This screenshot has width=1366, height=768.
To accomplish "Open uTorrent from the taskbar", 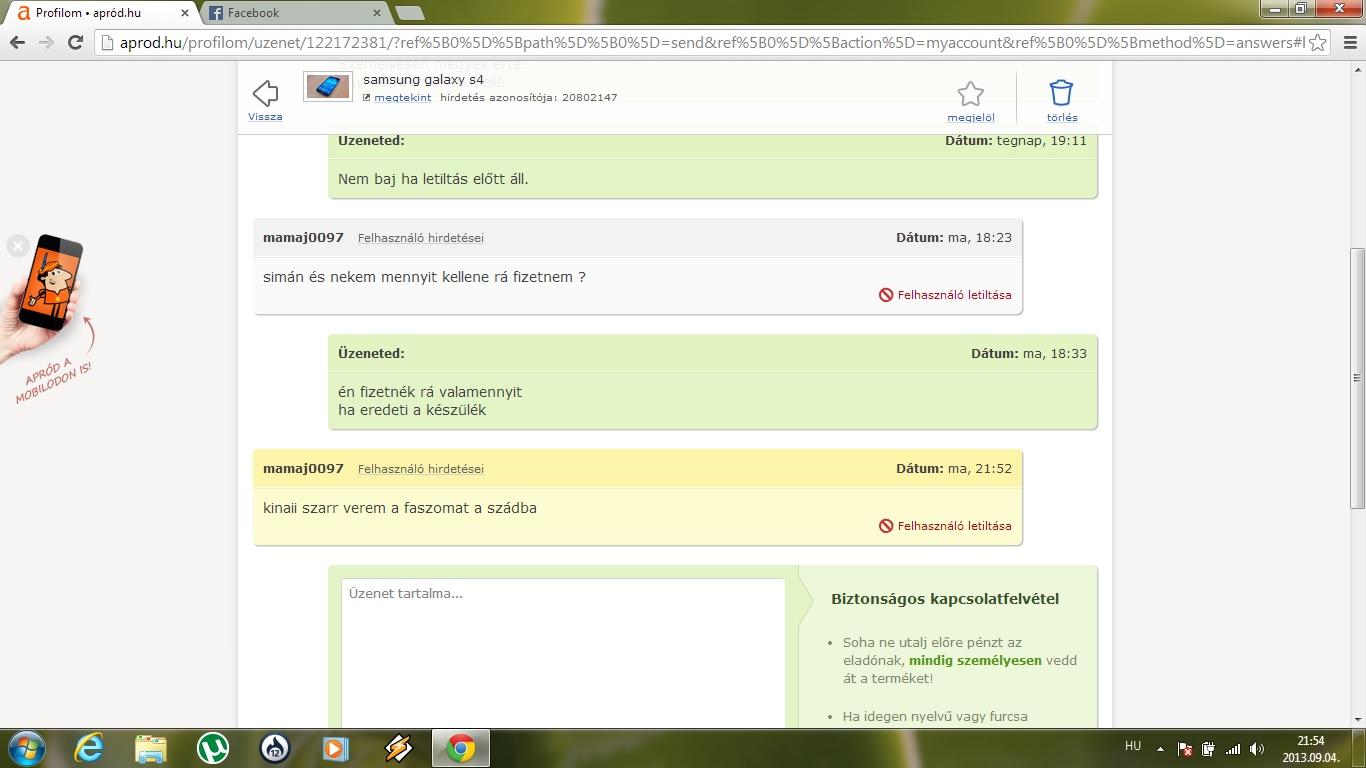I will pos(213,748).
